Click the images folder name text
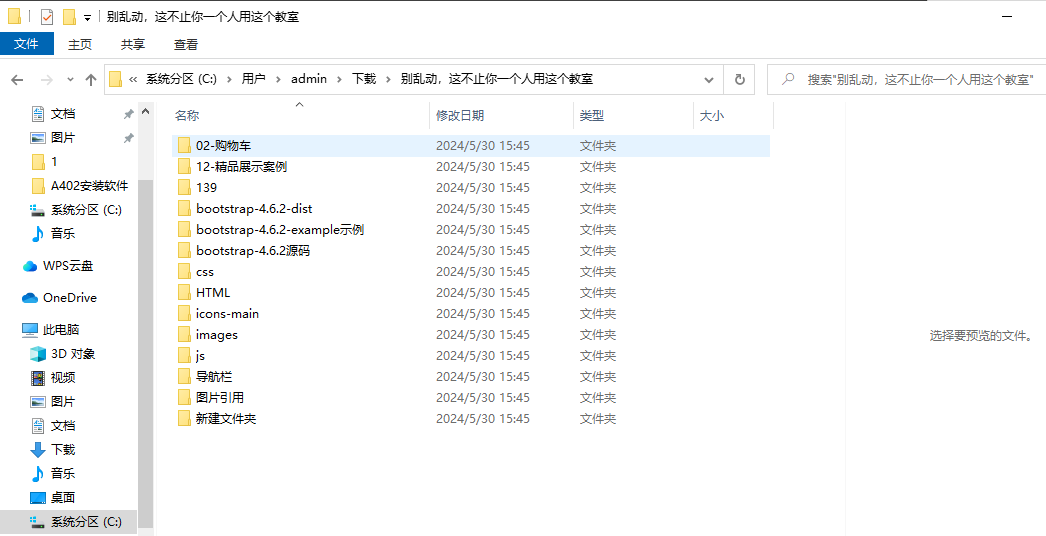Screen dimensions: 1046x536 click(217, 335)
